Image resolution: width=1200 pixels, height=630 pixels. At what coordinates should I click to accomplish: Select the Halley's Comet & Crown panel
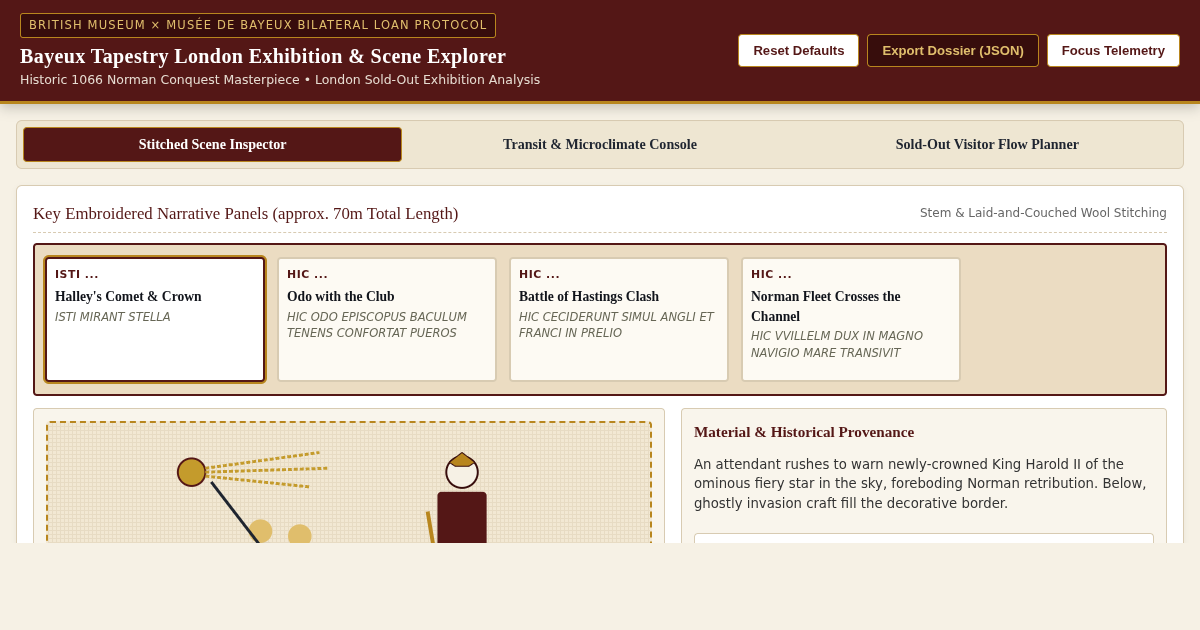155,320
